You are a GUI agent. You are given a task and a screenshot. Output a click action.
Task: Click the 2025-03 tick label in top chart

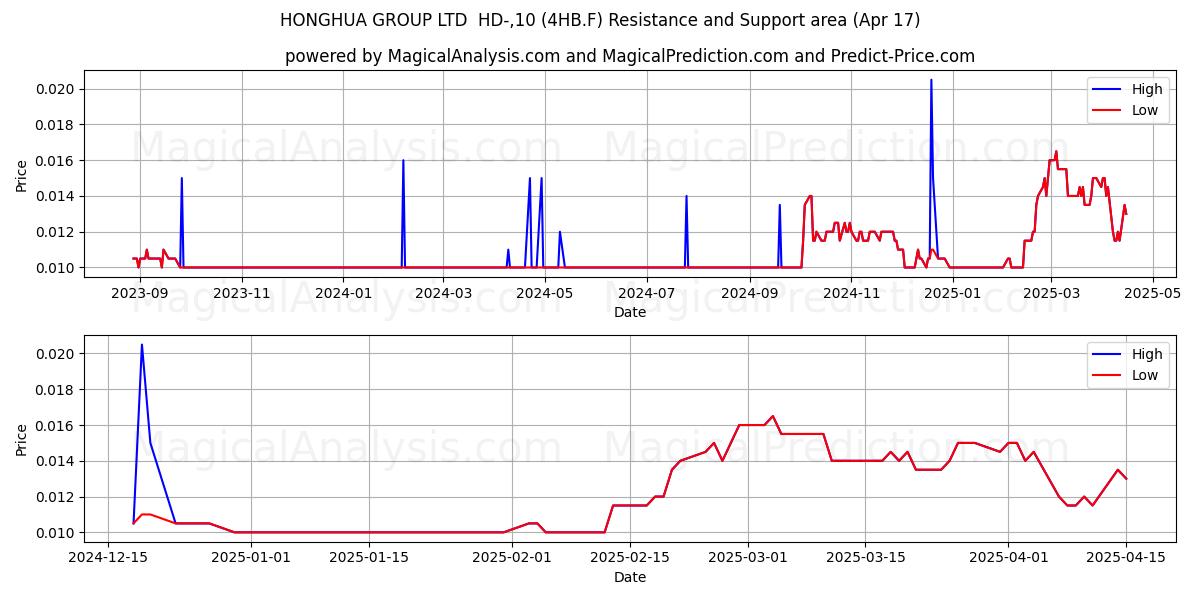tap(1051, 293)
